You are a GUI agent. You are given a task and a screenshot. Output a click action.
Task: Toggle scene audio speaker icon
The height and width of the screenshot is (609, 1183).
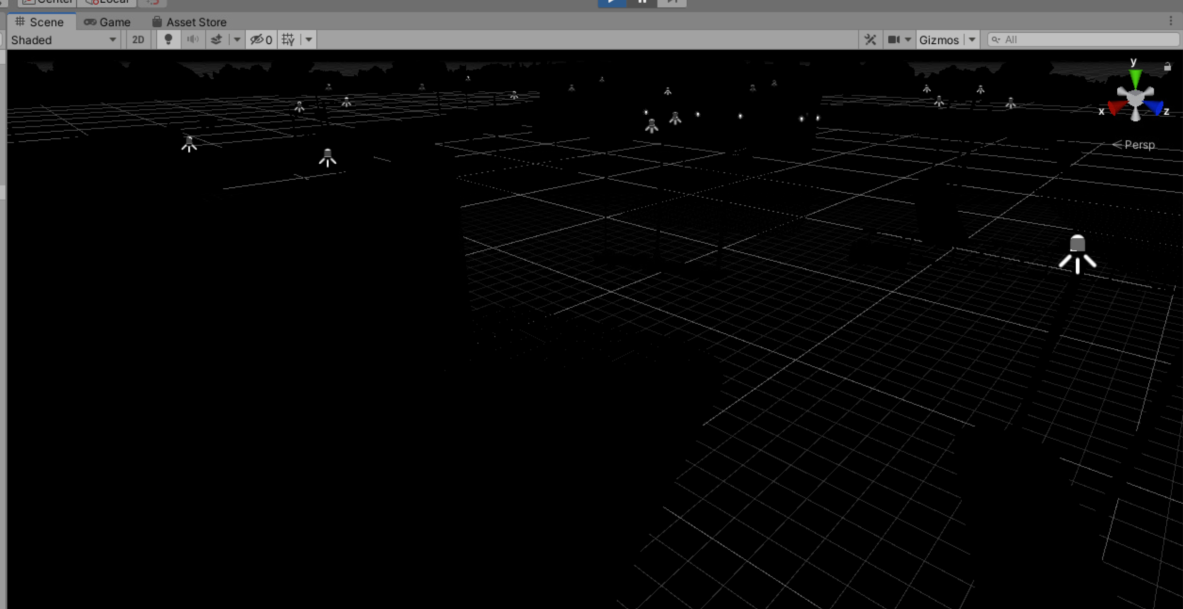[192, 40]
